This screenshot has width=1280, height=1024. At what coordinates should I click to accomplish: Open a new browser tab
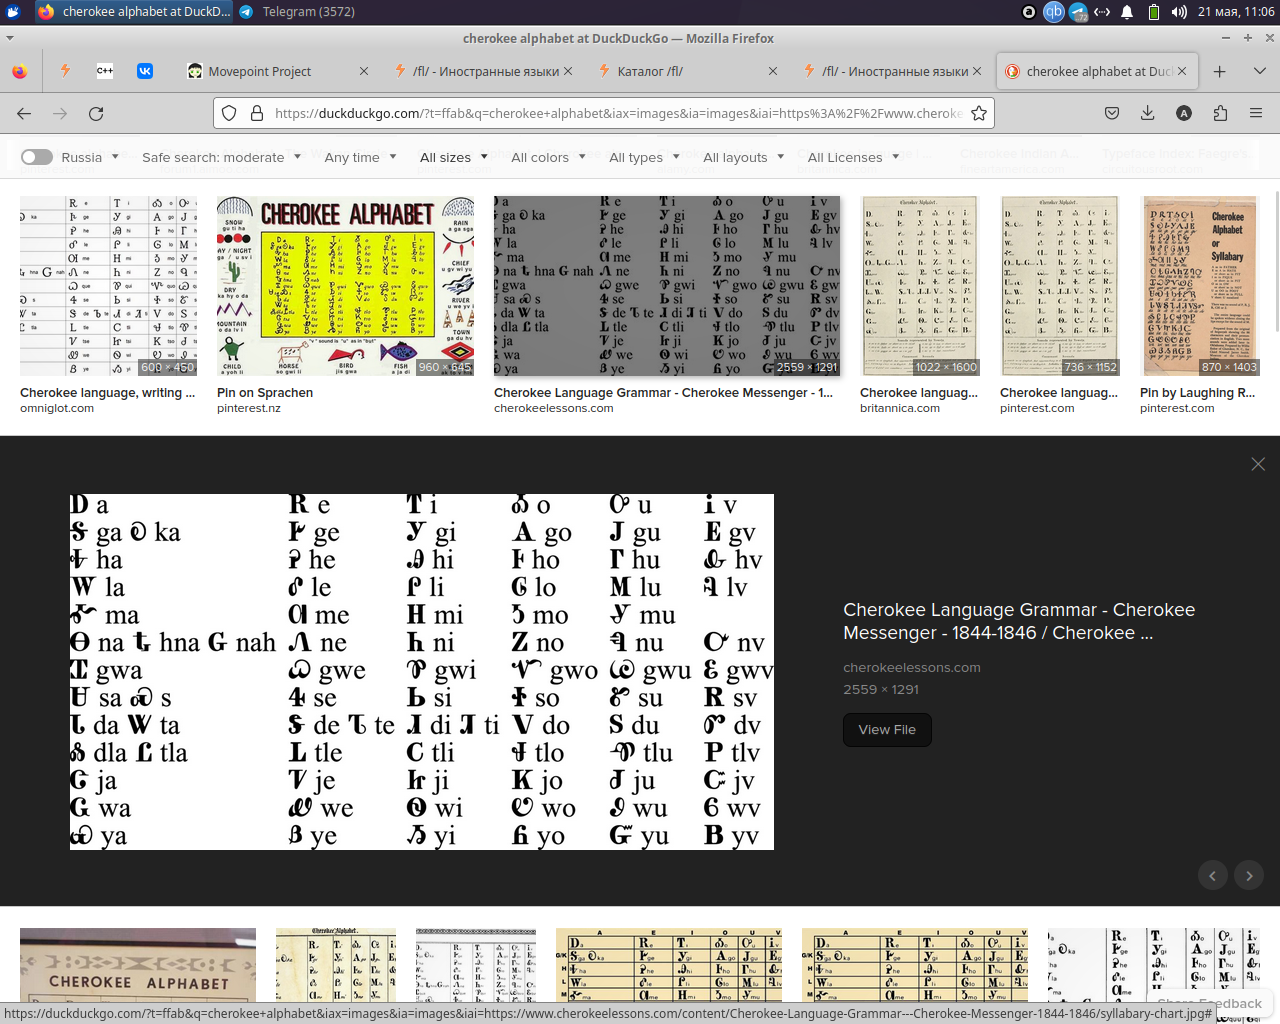[x=1219, y=71]
